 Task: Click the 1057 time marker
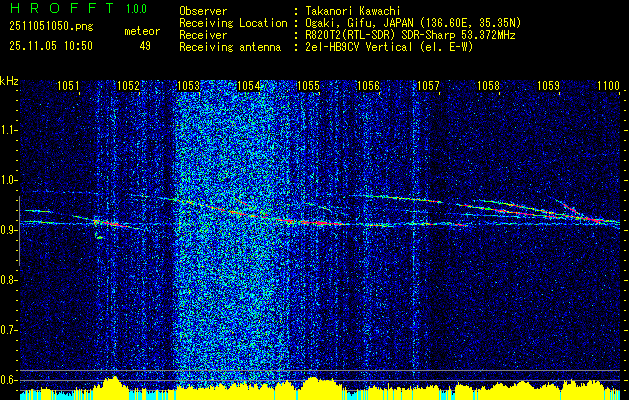[428, 85]
